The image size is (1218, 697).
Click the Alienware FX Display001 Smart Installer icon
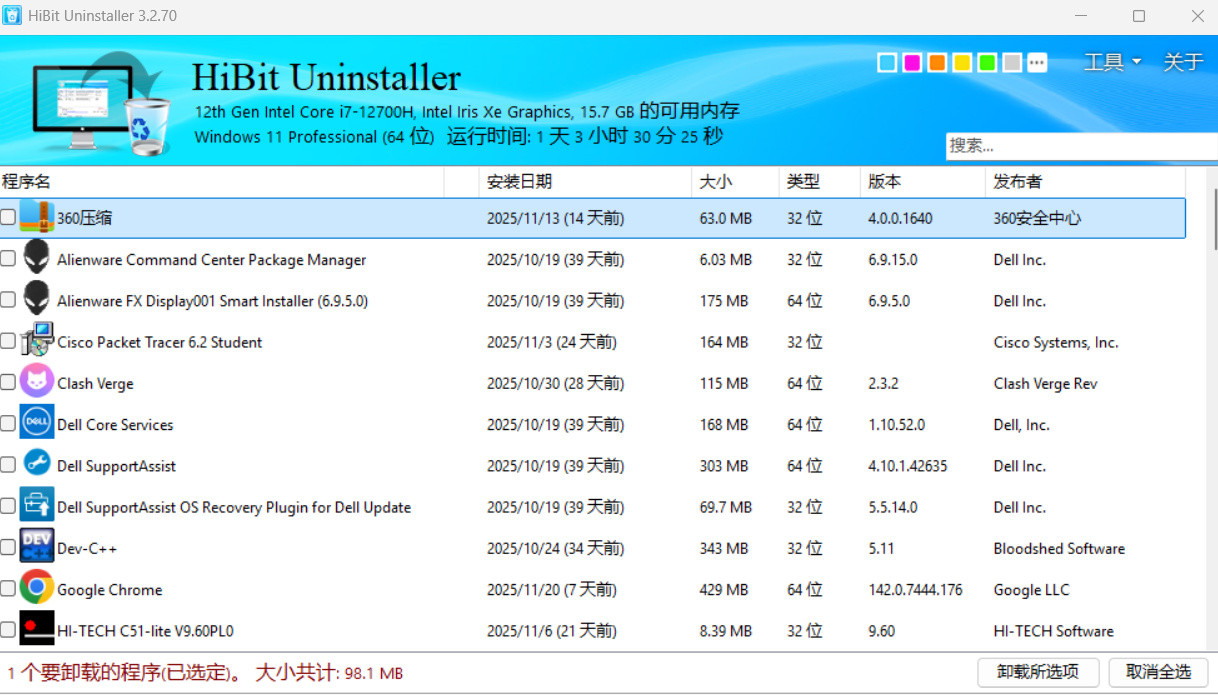[37, 300]
